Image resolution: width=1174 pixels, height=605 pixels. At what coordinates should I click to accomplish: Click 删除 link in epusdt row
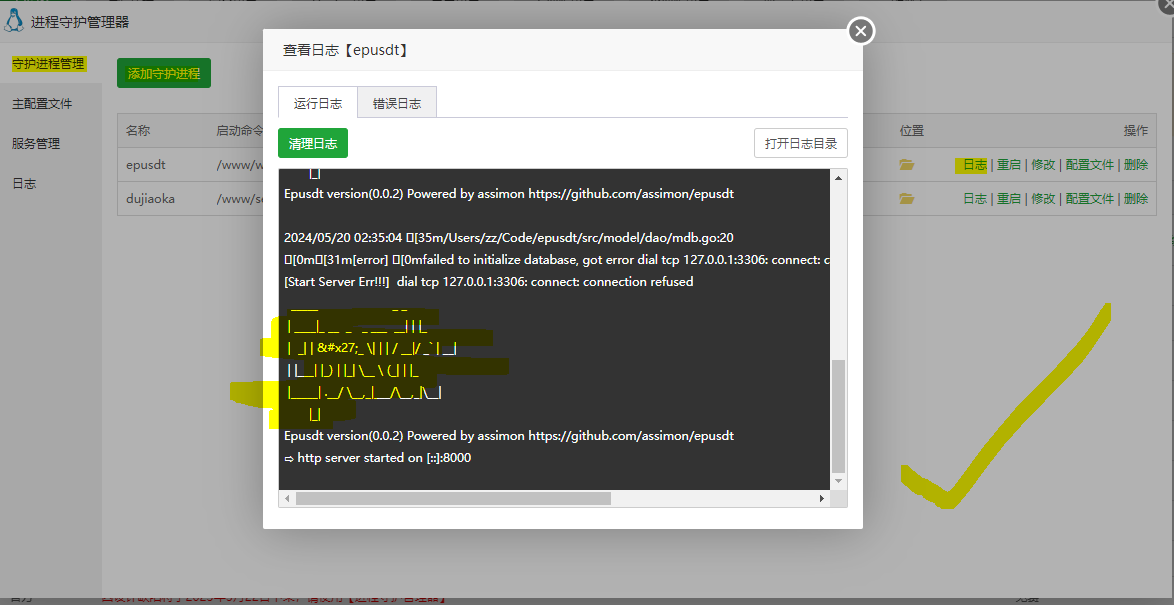pos(1136,165)
